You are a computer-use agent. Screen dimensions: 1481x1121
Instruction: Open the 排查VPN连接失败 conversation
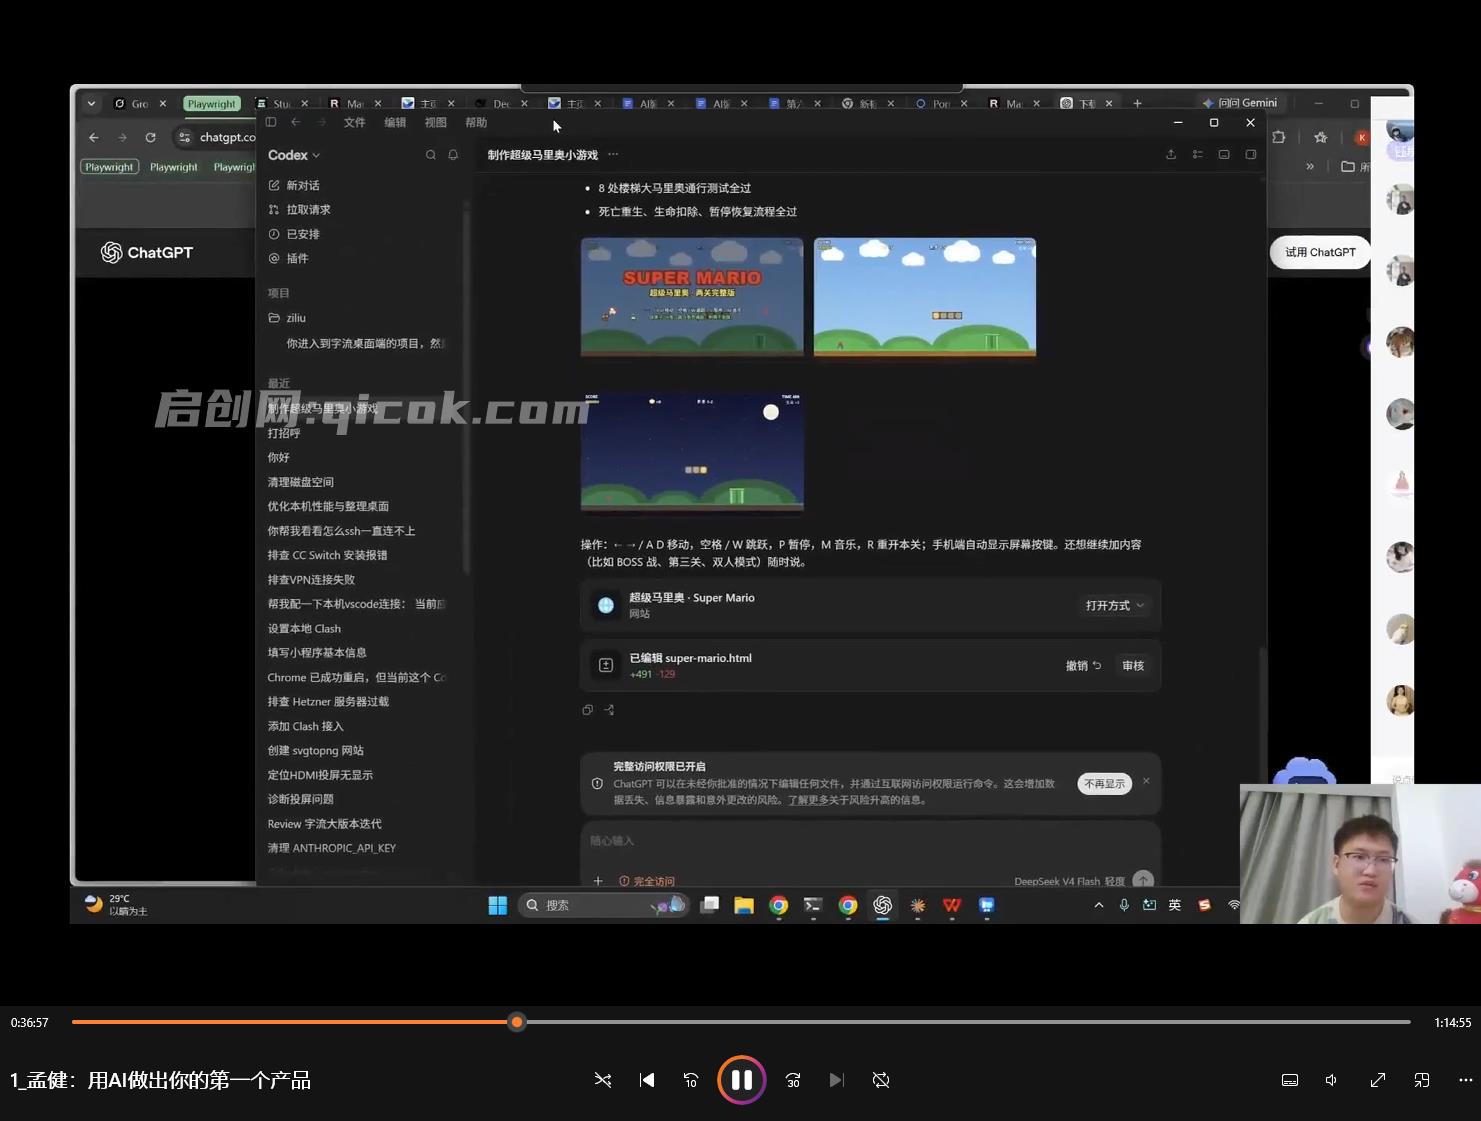click(x=311, y=580)
